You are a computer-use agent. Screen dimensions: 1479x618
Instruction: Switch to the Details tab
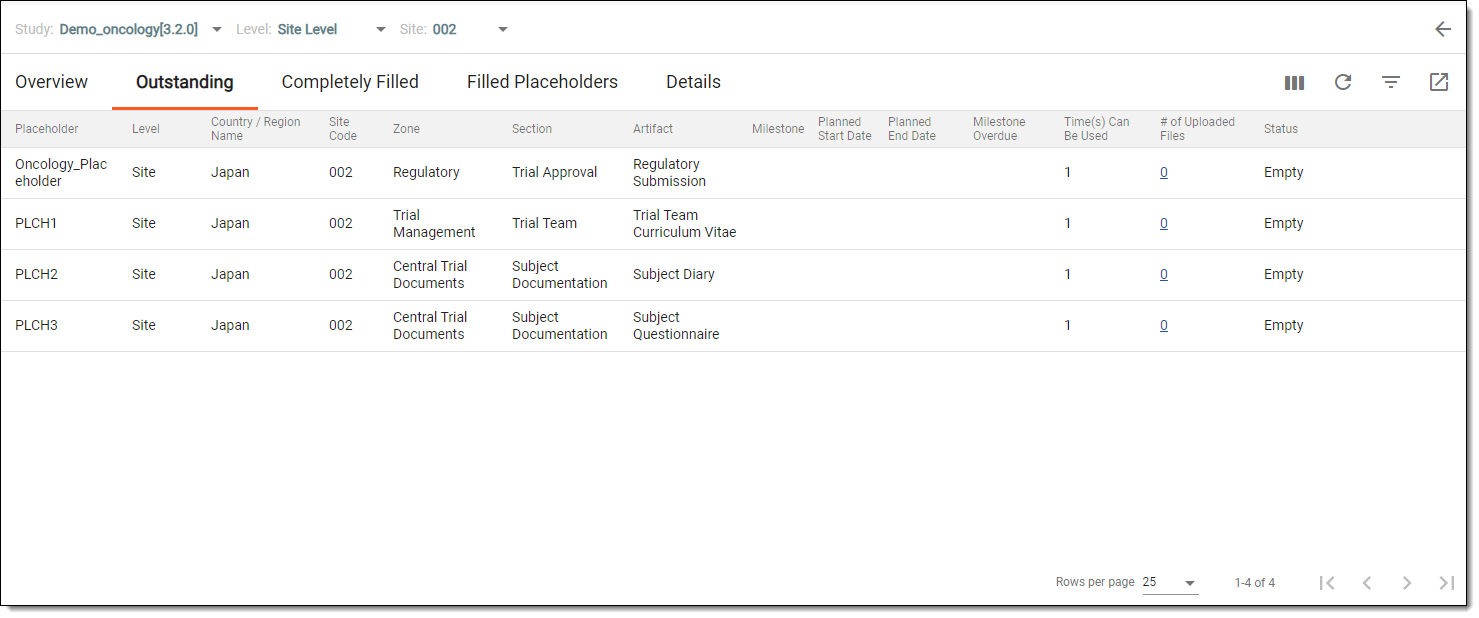(693, 82)
